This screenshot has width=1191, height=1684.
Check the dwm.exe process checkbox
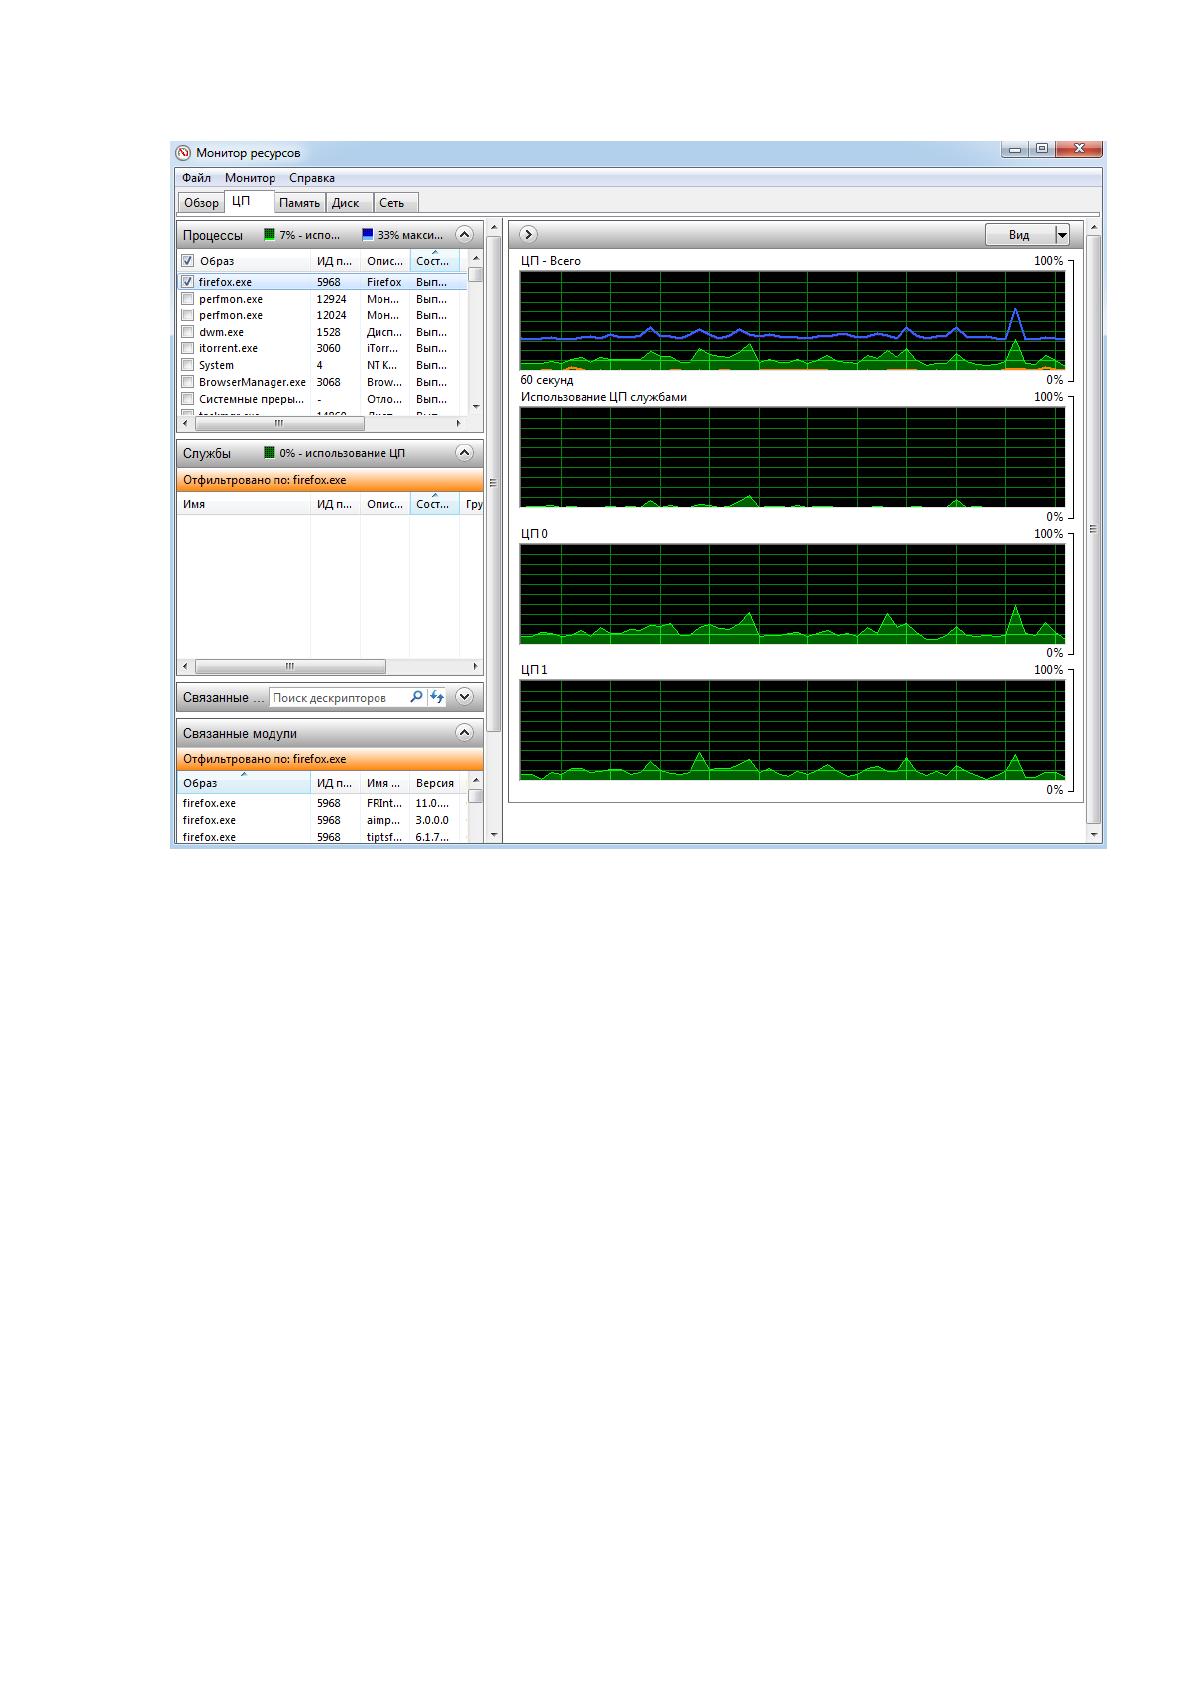pyautogui.click(x=187, y=332)
